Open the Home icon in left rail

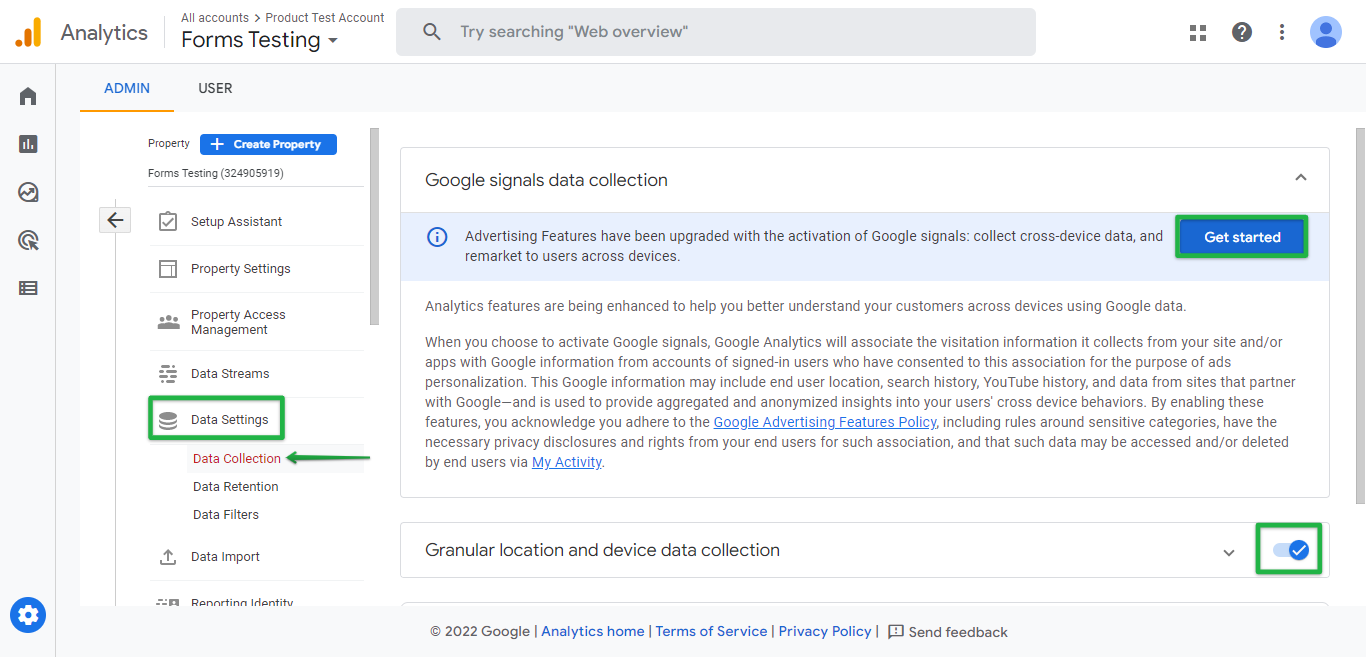pos(28,96)
